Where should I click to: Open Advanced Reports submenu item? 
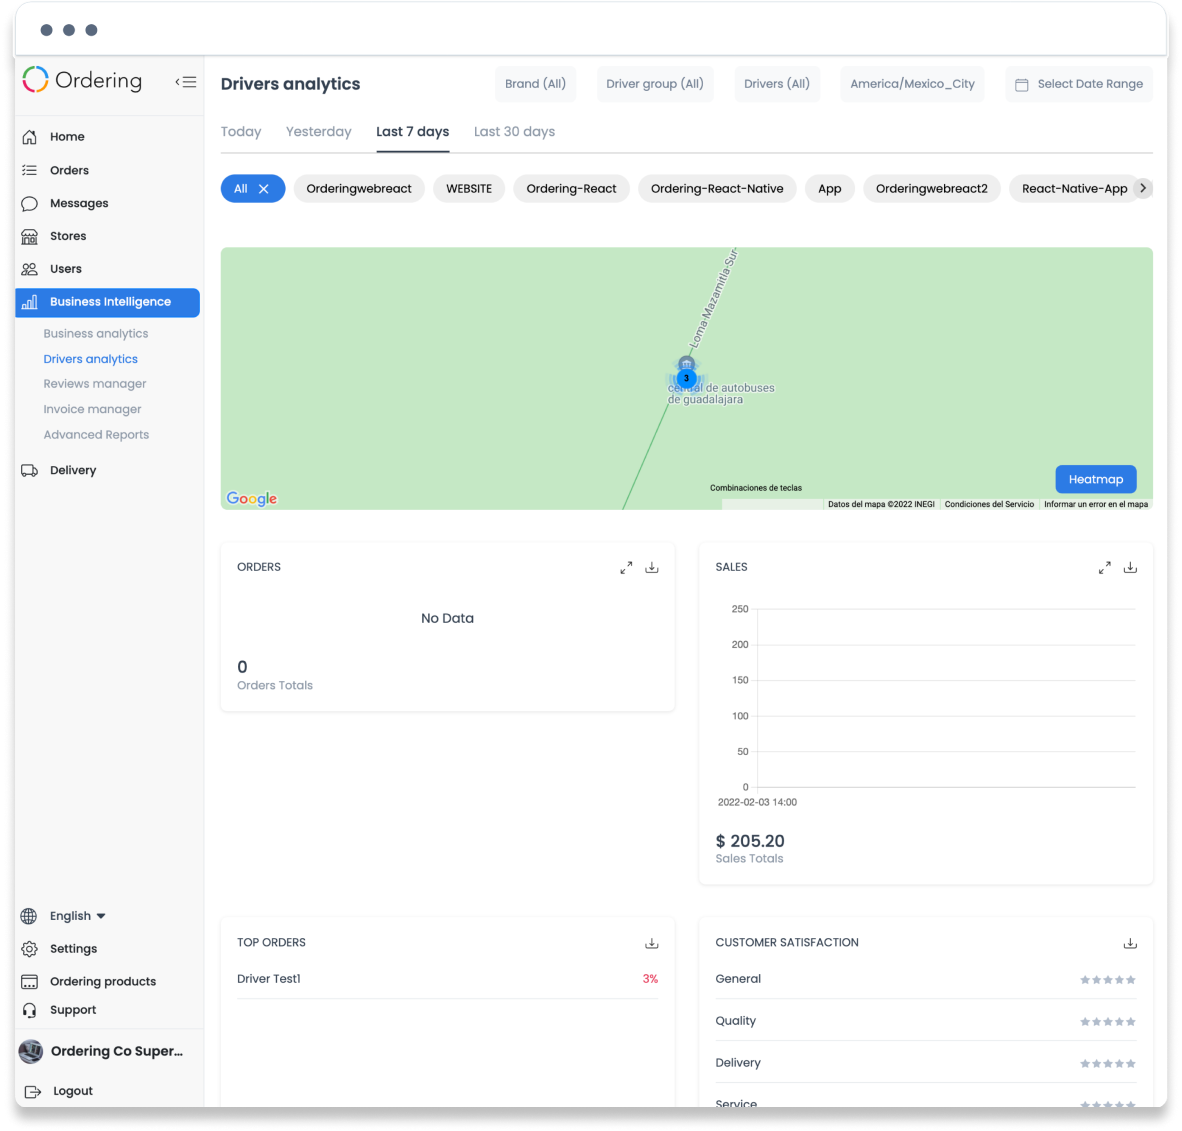96,435
